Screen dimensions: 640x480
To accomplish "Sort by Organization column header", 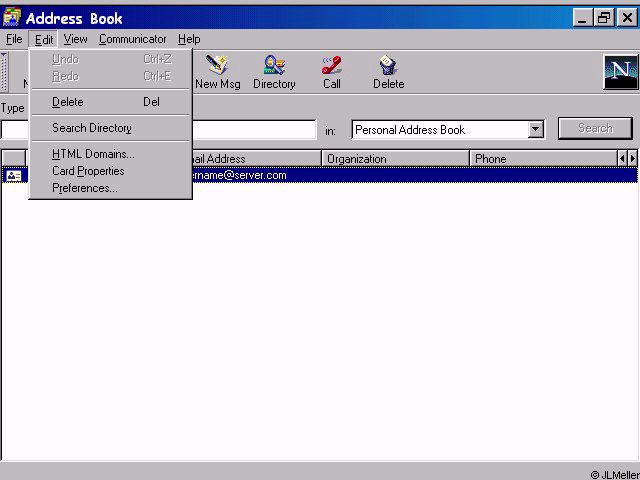I will pos(395,158).
